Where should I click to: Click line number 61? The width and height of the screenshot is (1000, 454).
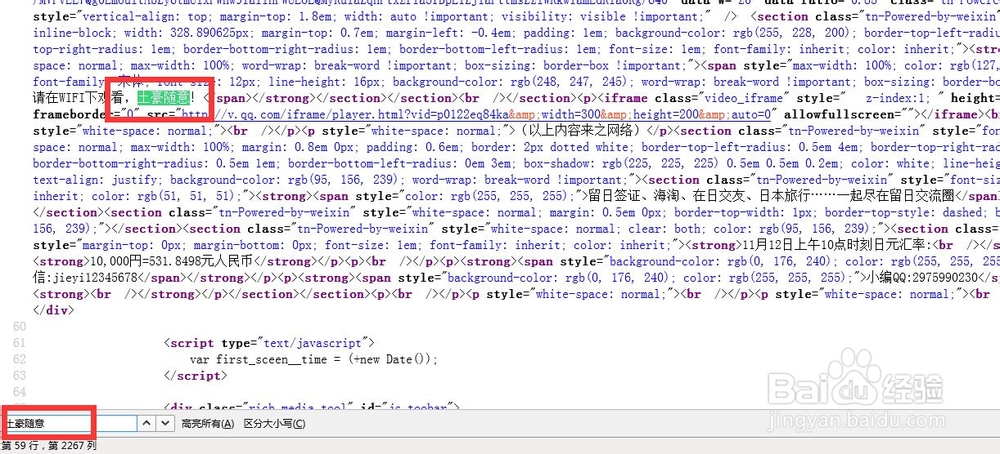pos(19,343)
